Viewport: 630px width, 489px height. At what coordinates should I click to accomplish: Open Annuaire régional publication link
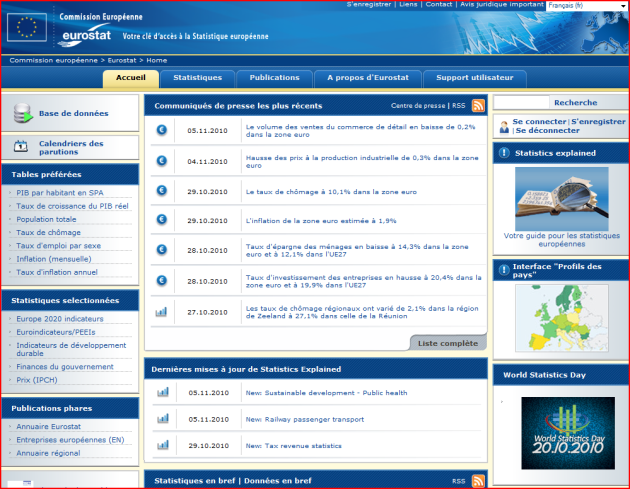[48, 453]
